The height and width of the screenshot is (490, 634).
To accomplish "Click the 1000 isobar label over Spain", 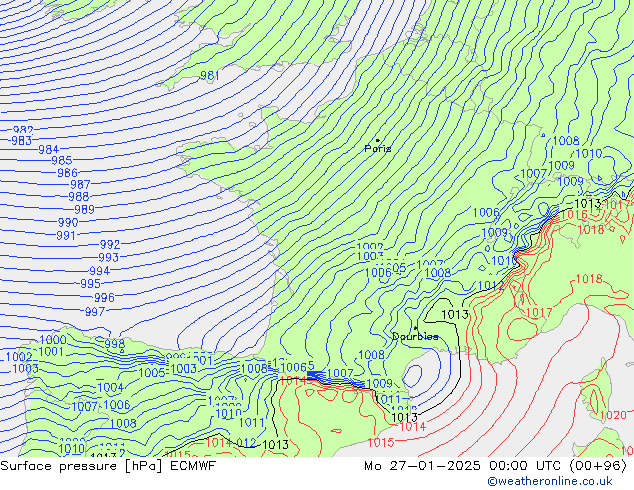I will pyautogui.click(x=53, y=340).
